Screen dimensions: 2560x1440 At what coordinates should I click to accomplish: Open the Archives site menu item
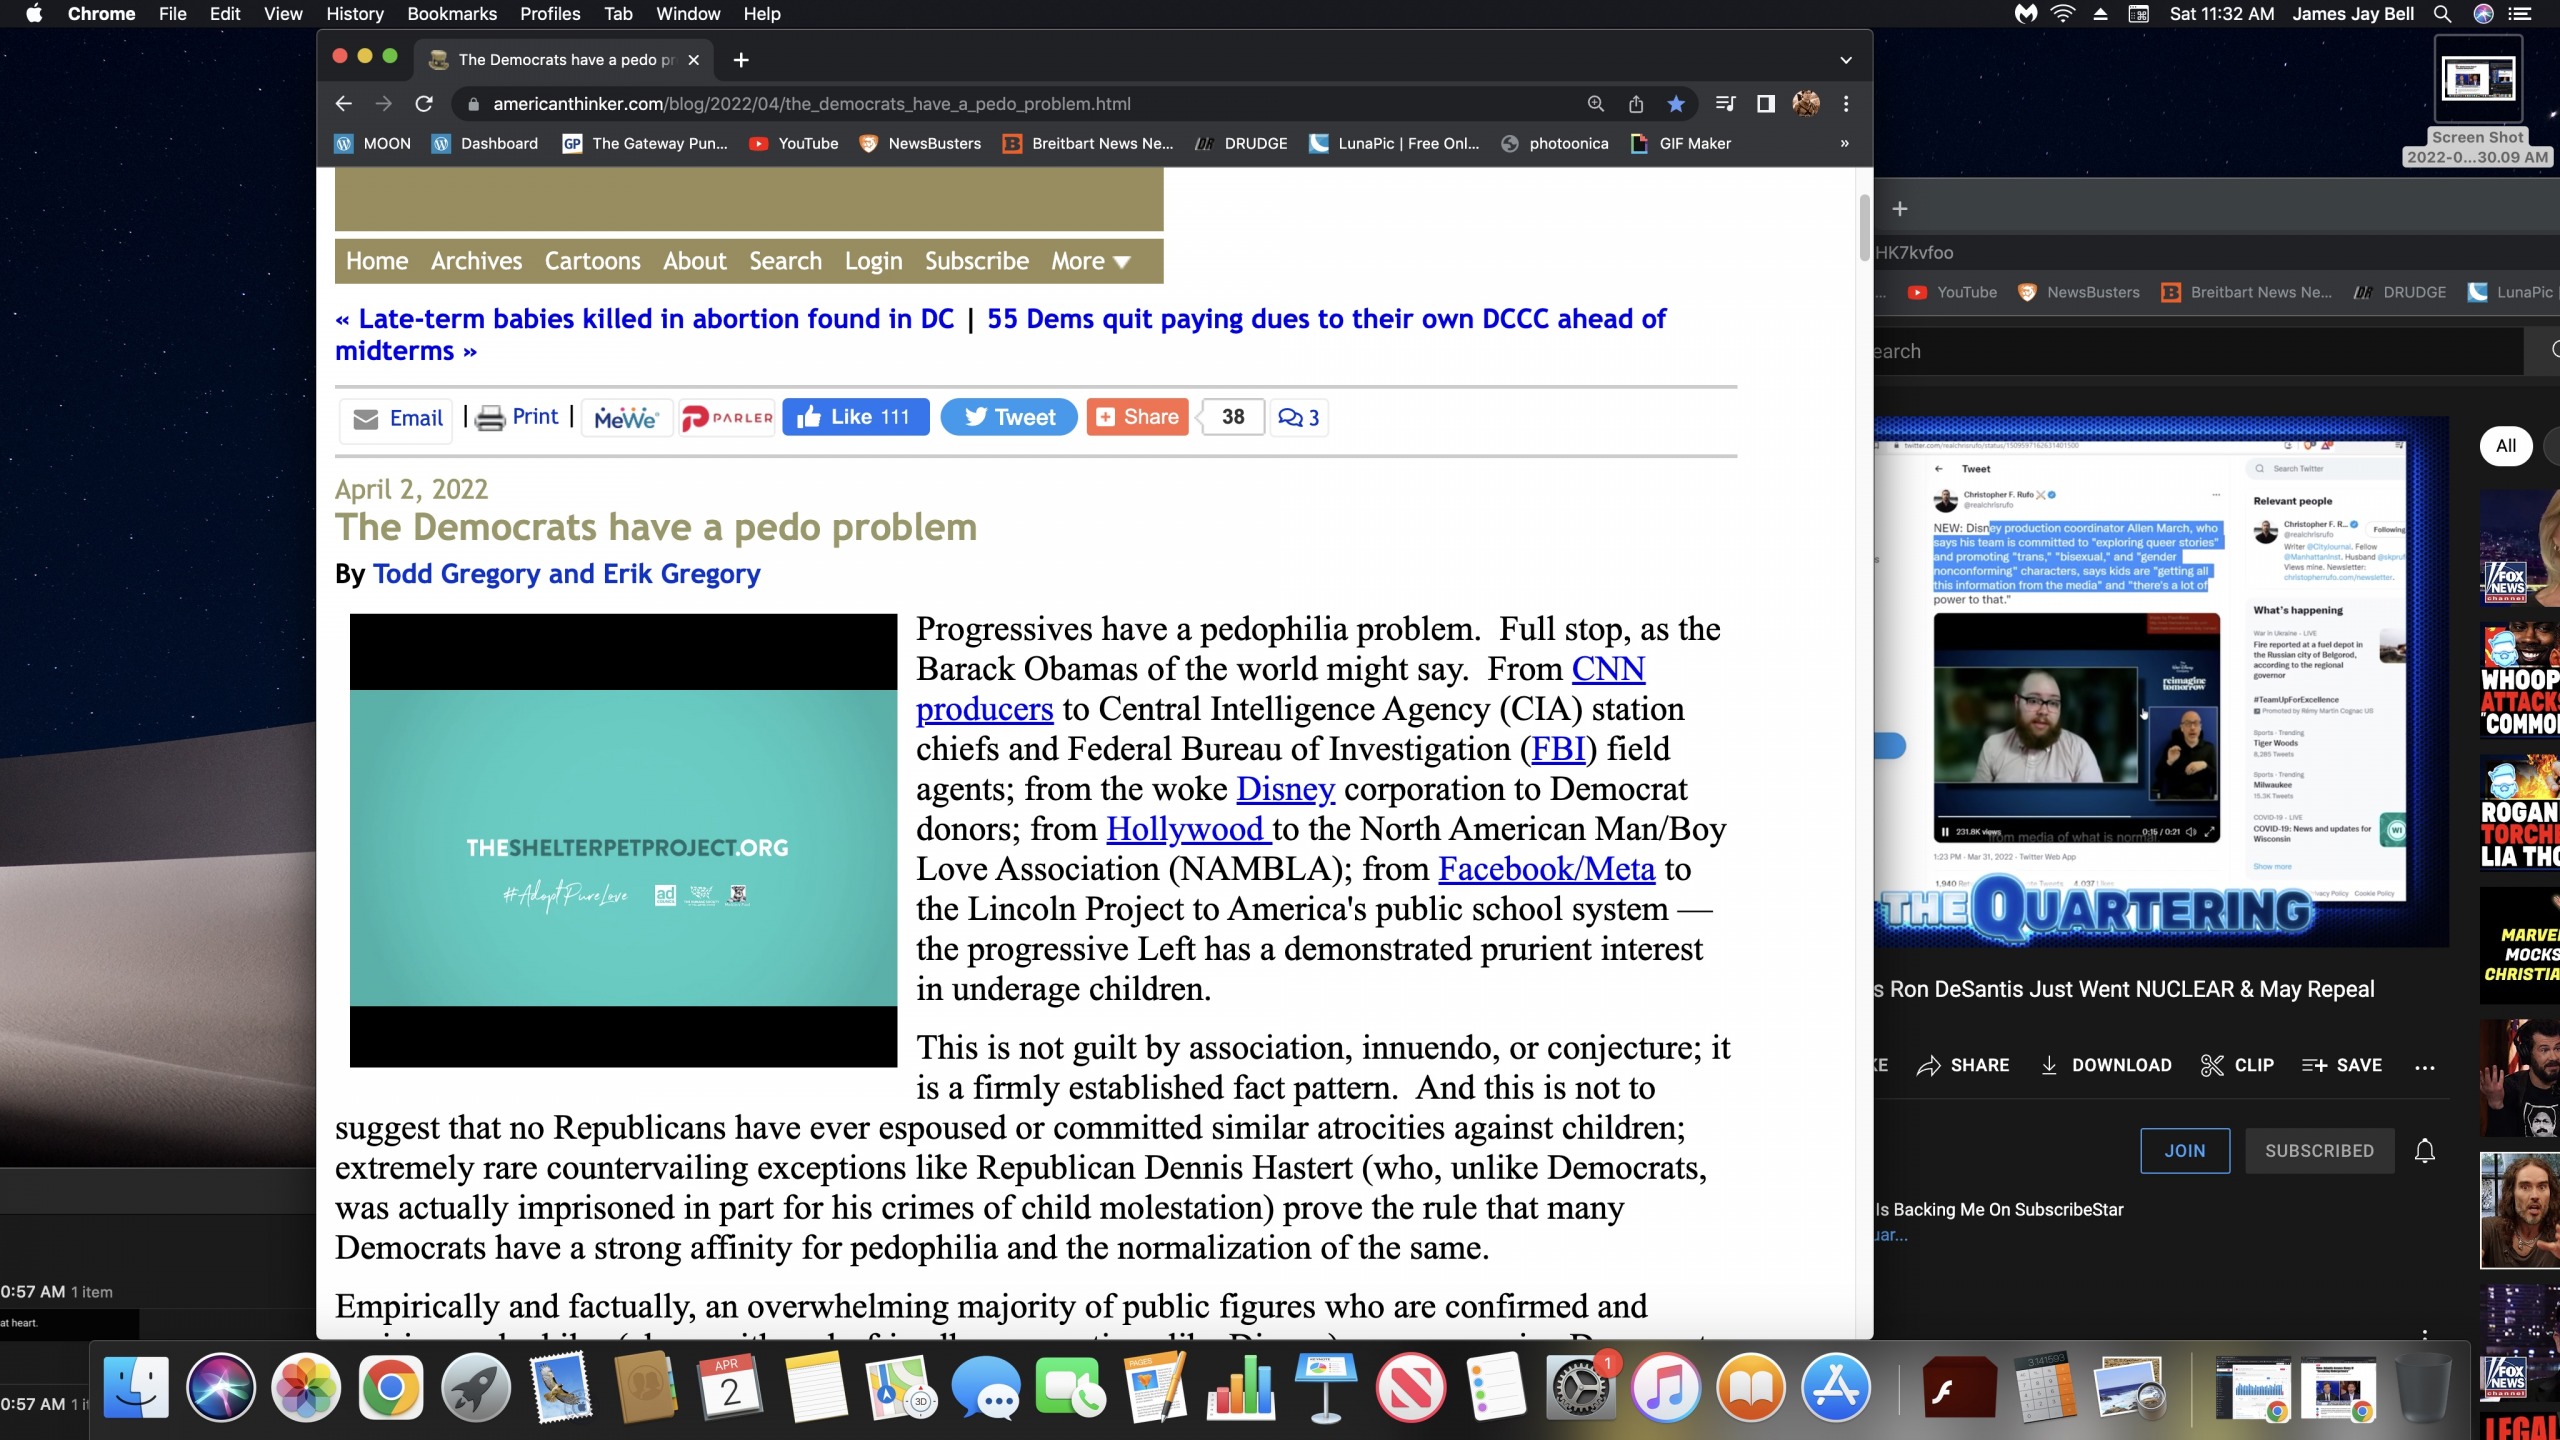coord(476,261)
